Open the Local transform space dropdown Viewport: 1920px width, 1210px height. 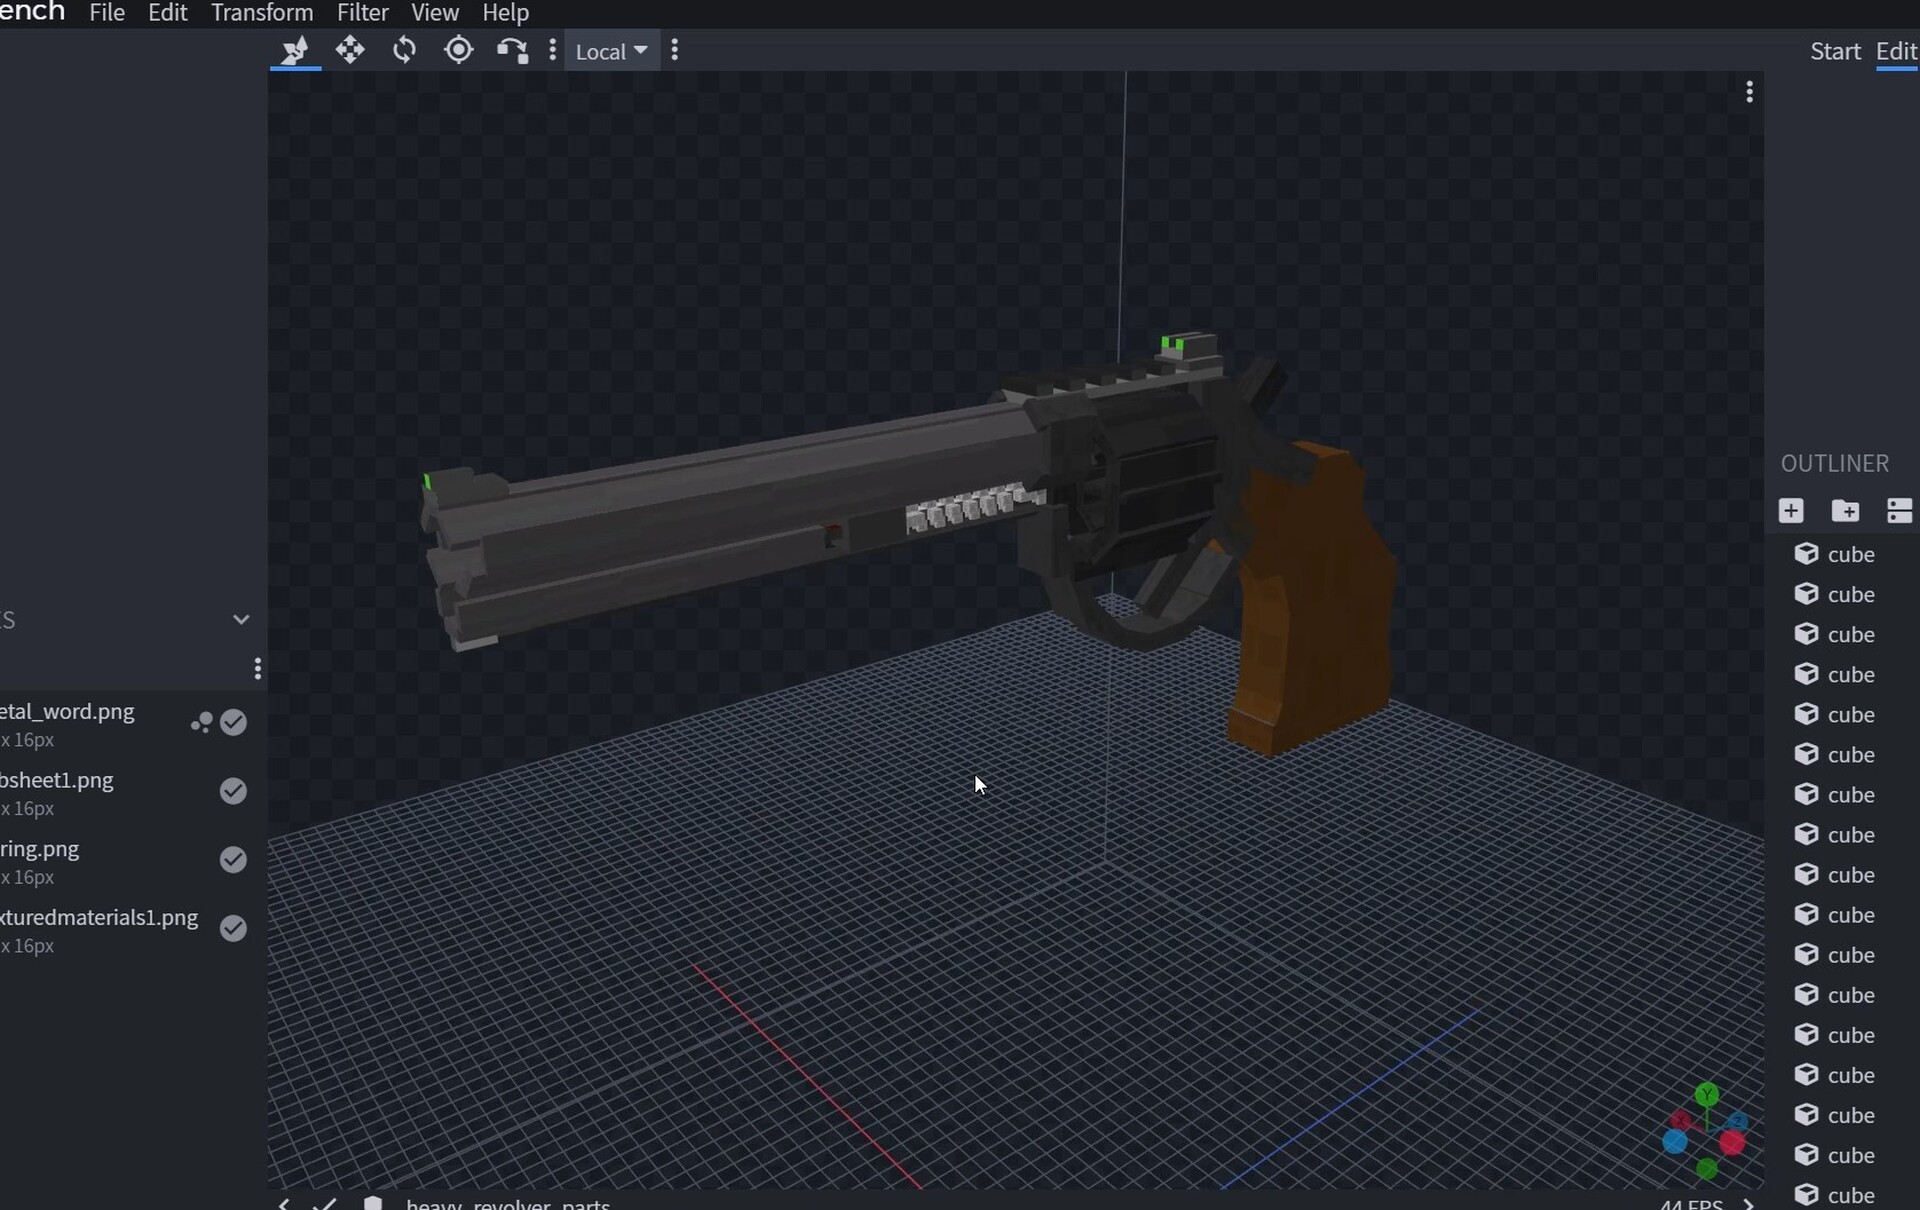[611, 50]
